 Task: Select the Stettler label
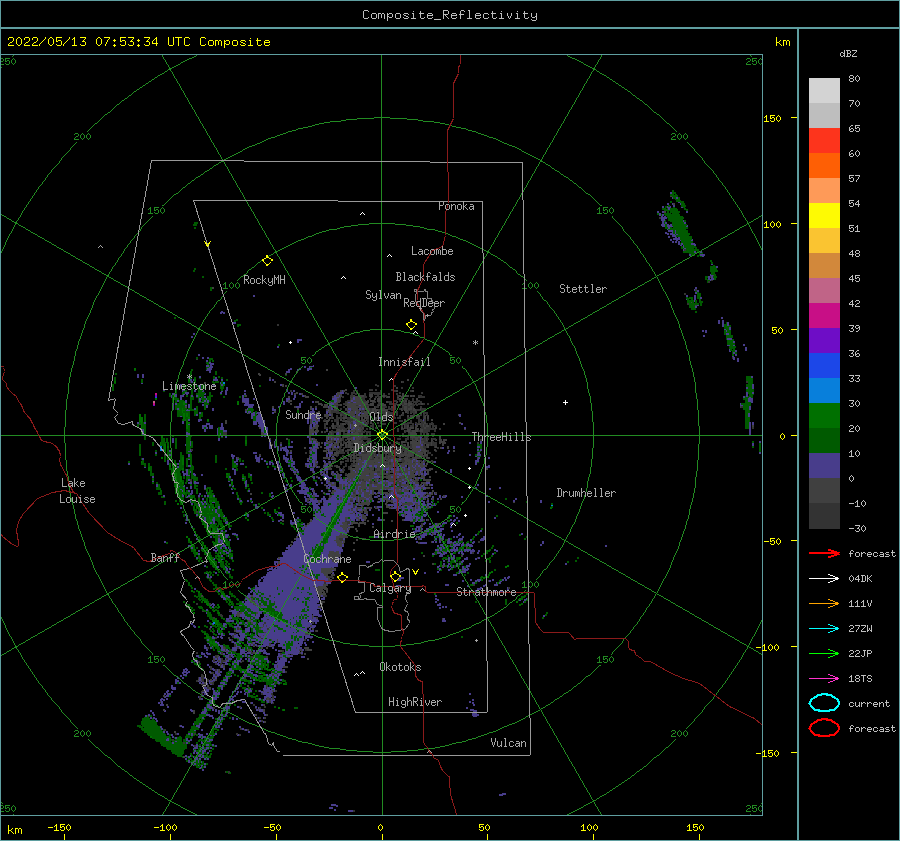click(x=583, y=289)
